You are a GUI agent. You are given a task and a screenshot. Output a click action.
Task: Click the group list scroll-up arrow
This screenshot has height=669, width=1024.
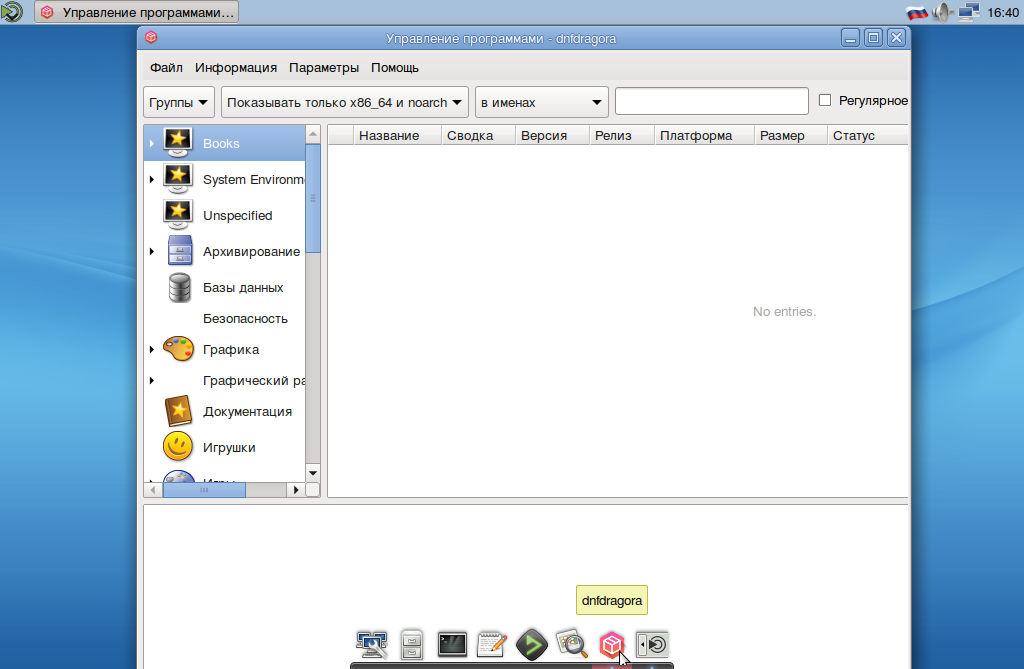click(313, 134)
